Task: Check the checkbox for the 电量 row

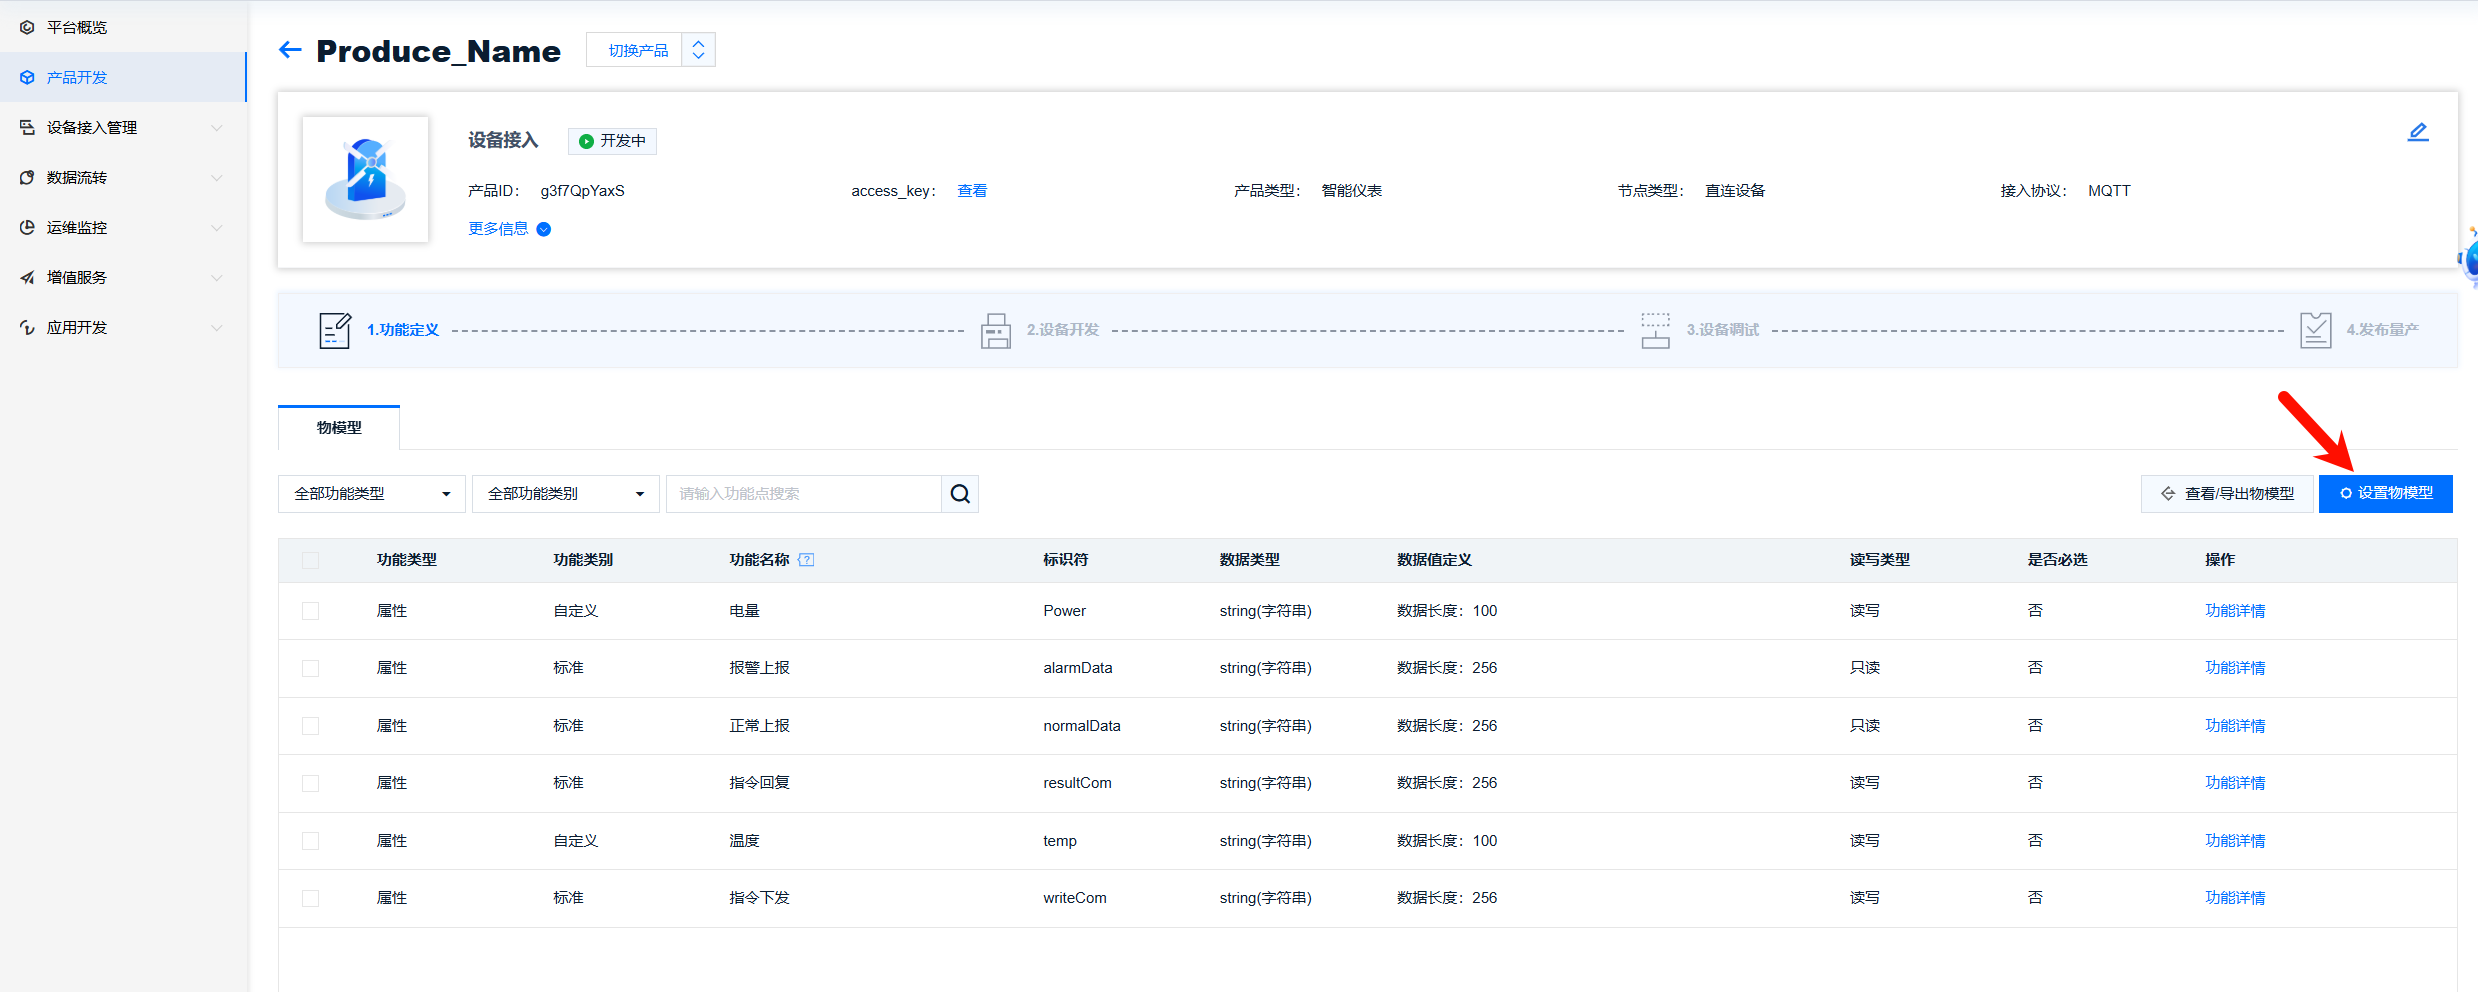Action: 311,611
